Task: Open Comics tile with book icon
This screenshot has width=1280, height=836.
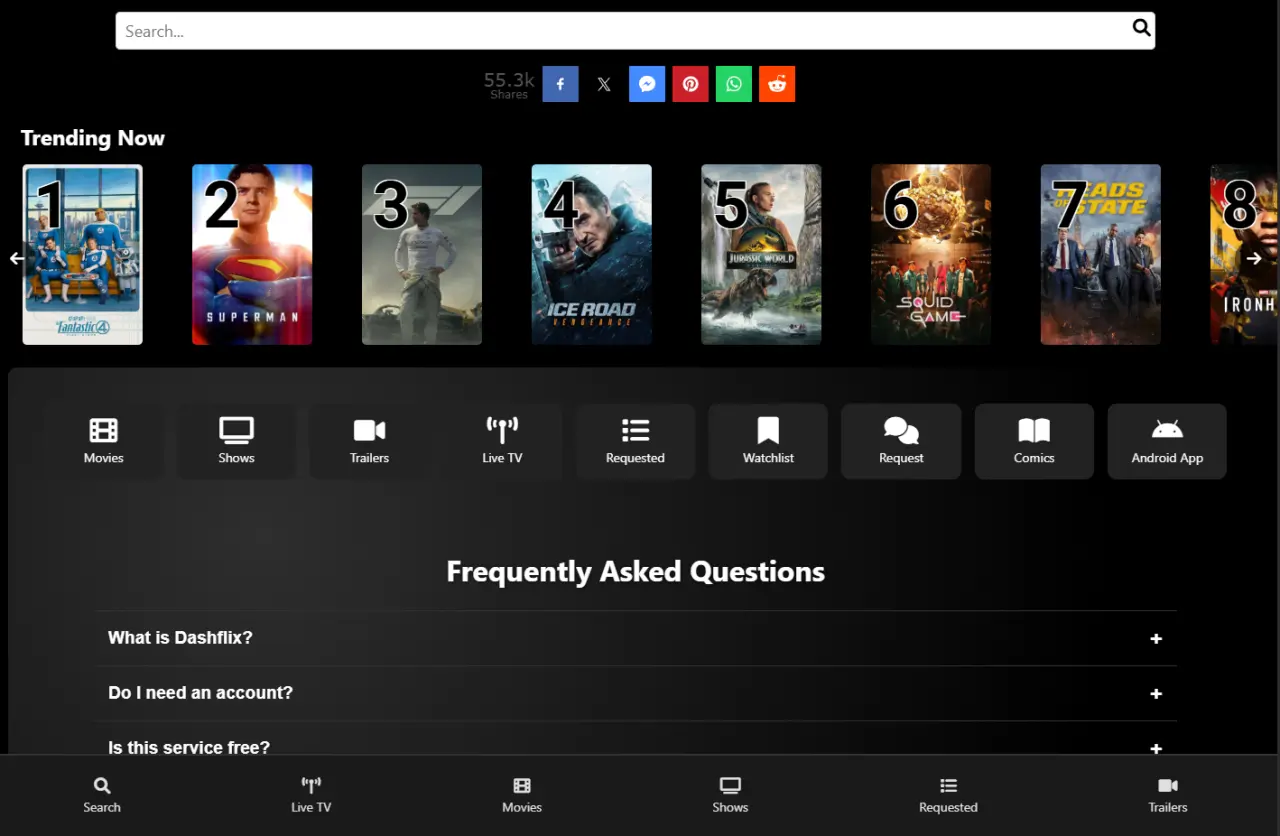Action: pos(1034,441)
